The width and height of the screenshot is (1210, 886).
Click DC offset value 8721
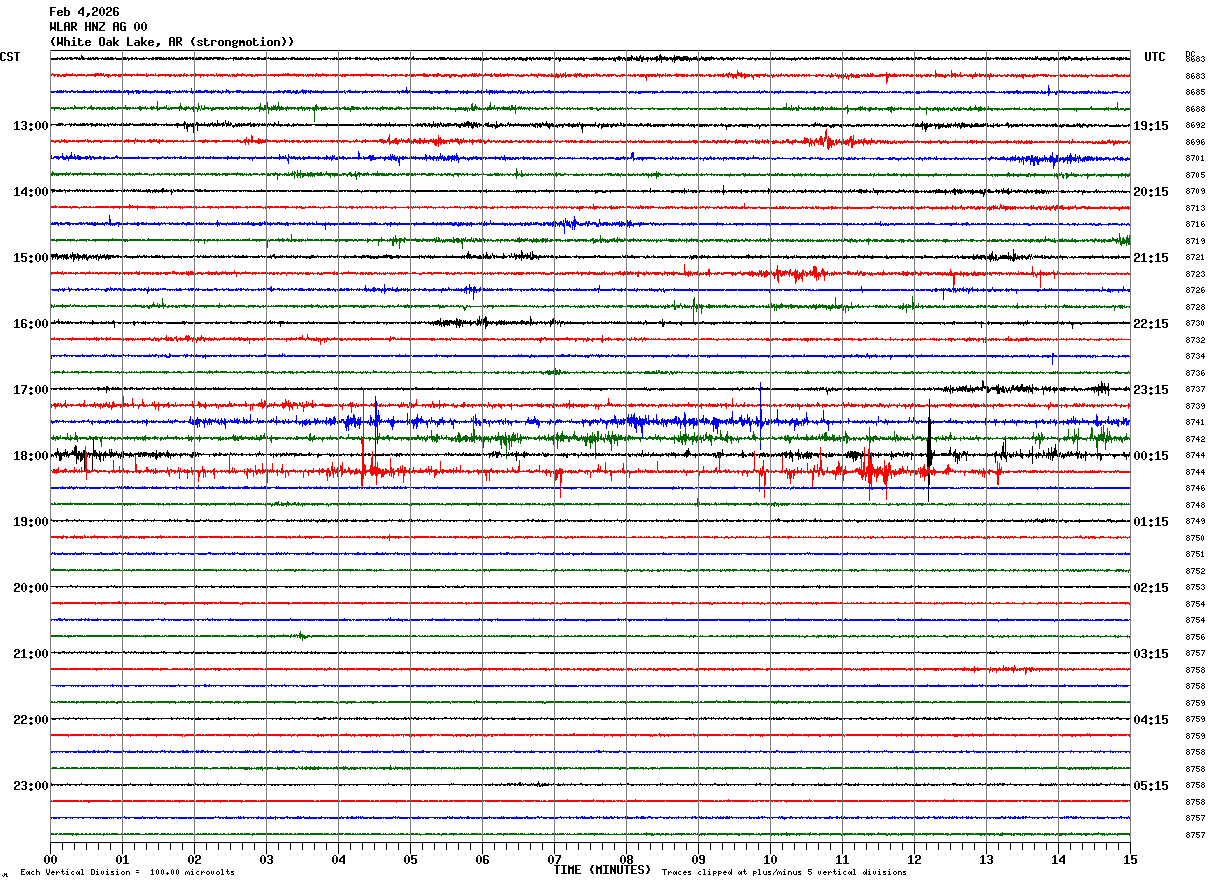(1195, 258)
